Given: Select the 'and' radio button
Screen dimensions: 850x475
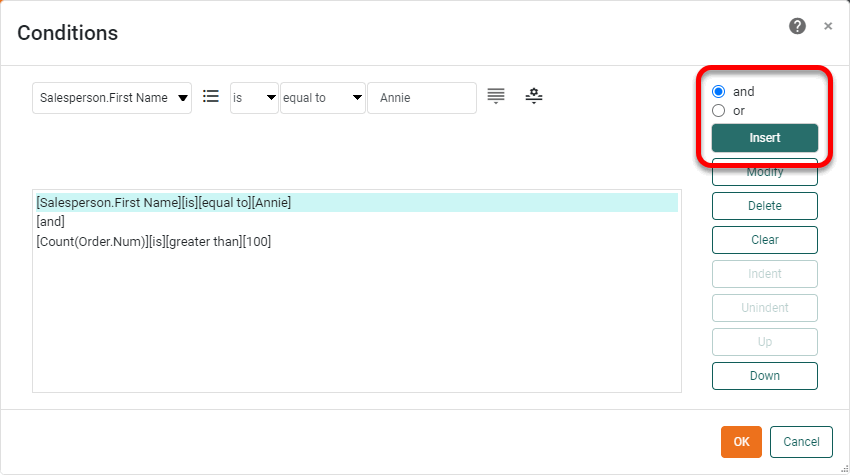Looking at the screenshot, I should click(718, 92).
